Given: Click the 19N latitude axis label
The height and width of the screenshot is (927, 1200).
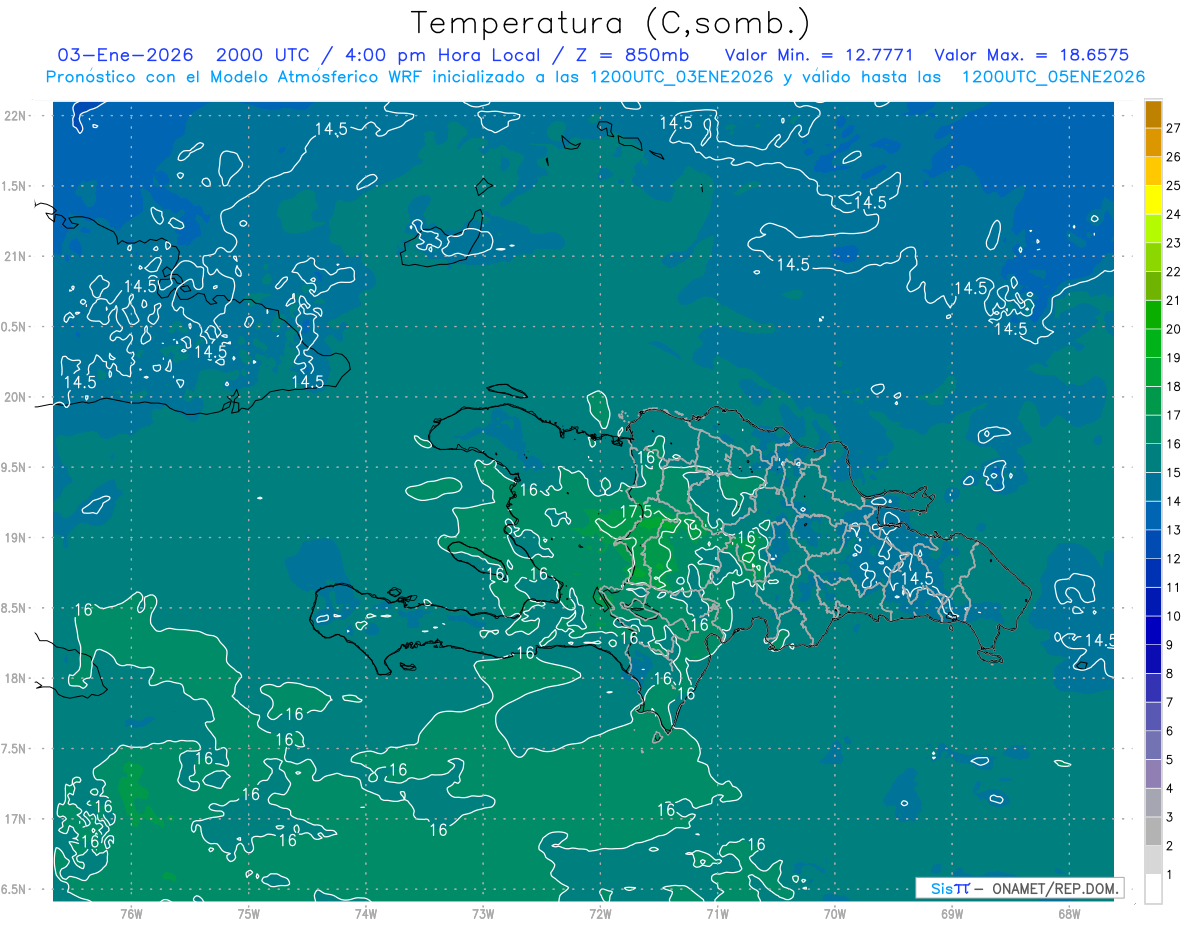Looking at the screenshot, I should [x=16, y=538].
